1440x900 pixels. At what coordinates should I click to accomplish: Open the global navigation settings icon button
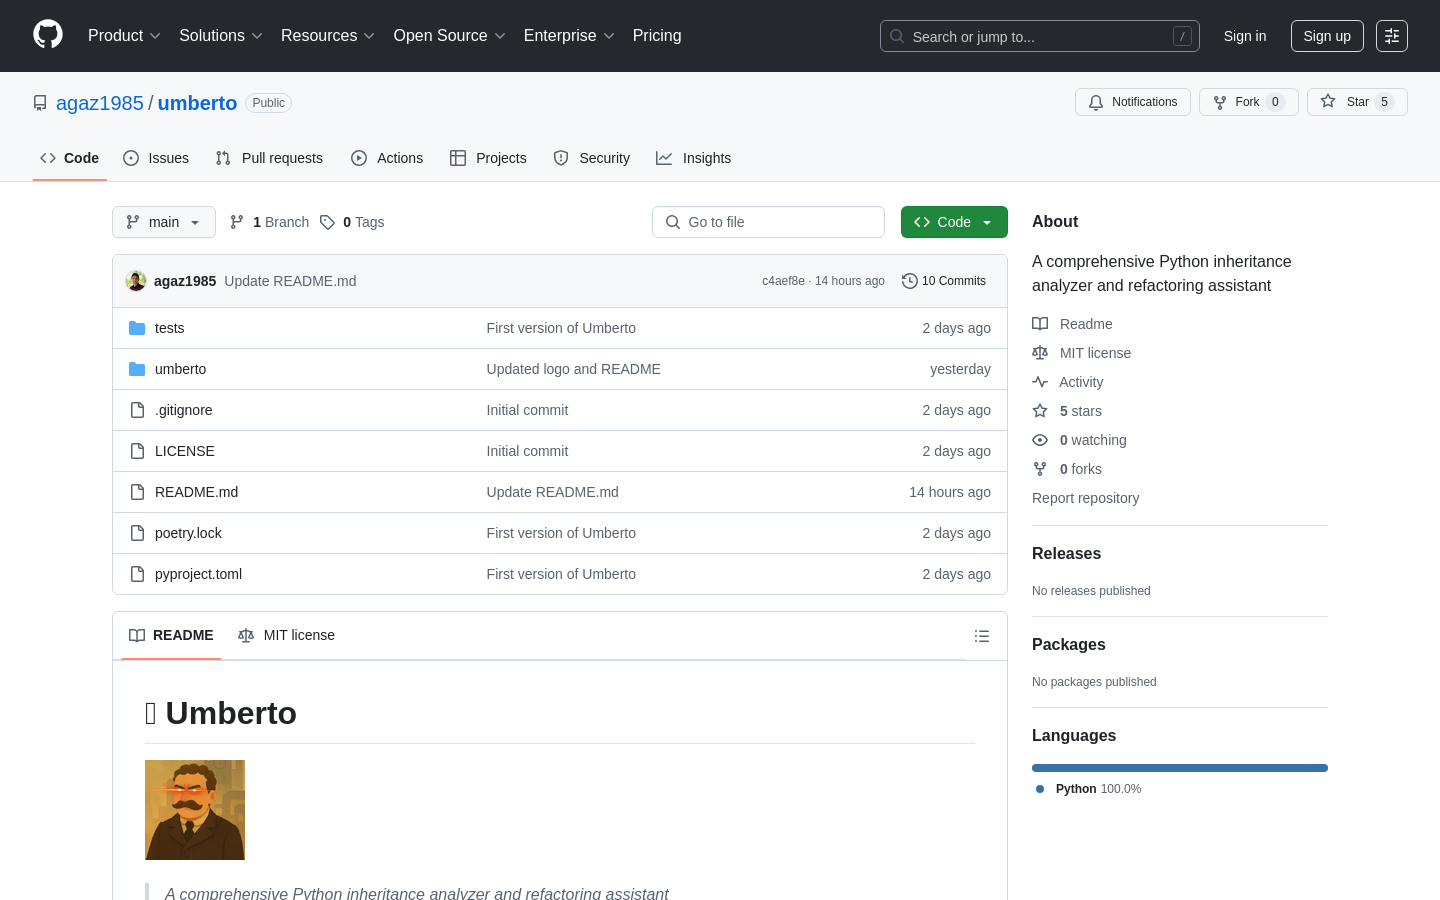1392,36
